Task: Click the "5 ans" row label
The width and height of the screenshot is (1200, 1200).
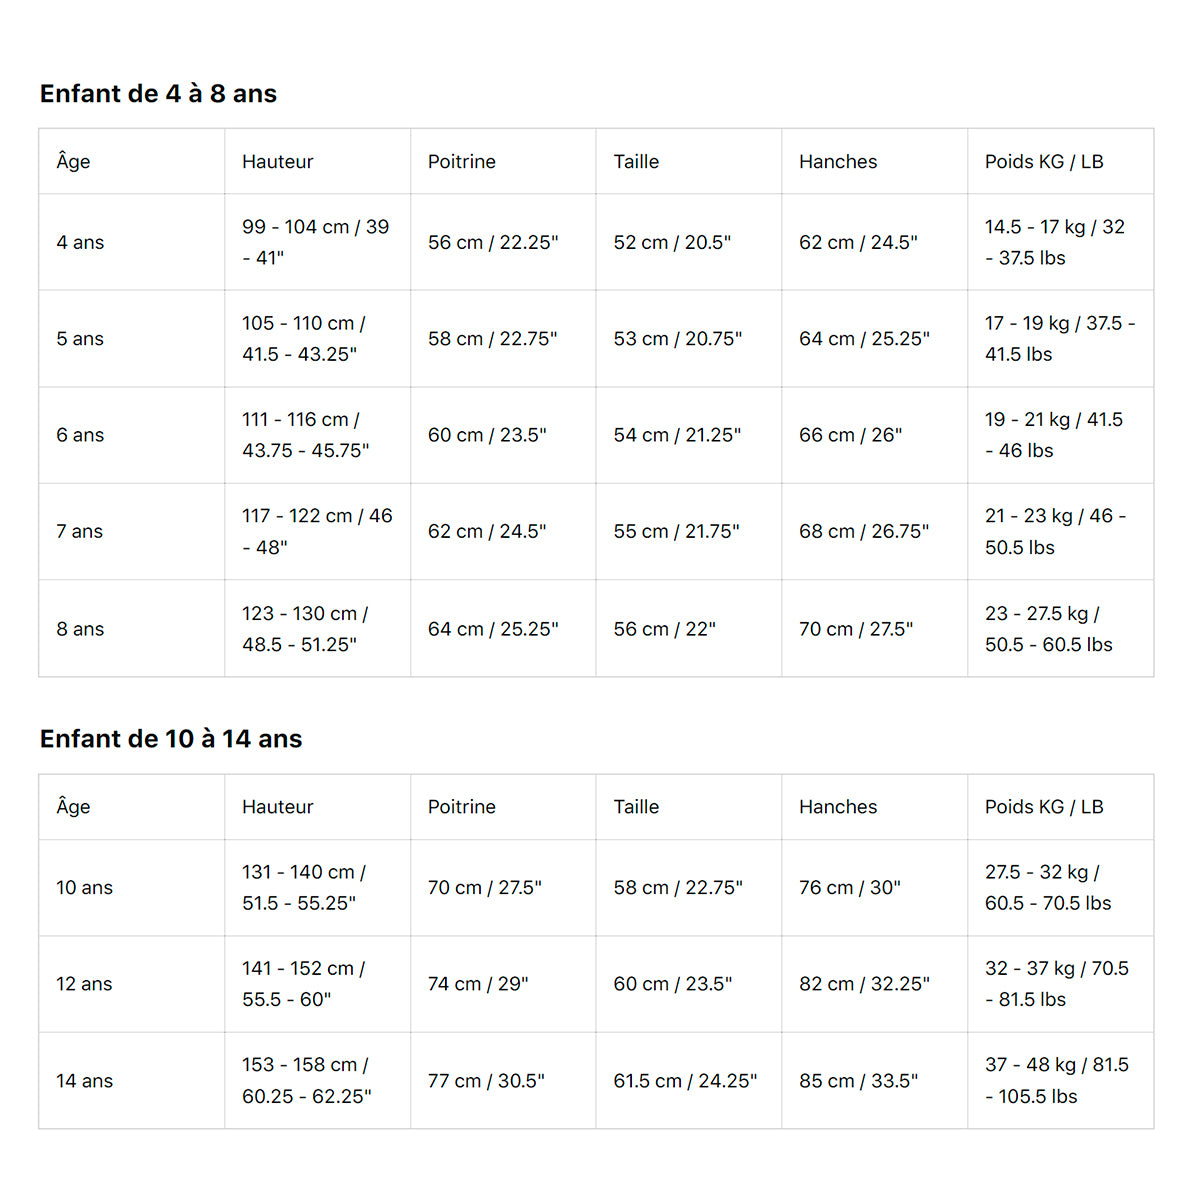Action: pos(80,339)
